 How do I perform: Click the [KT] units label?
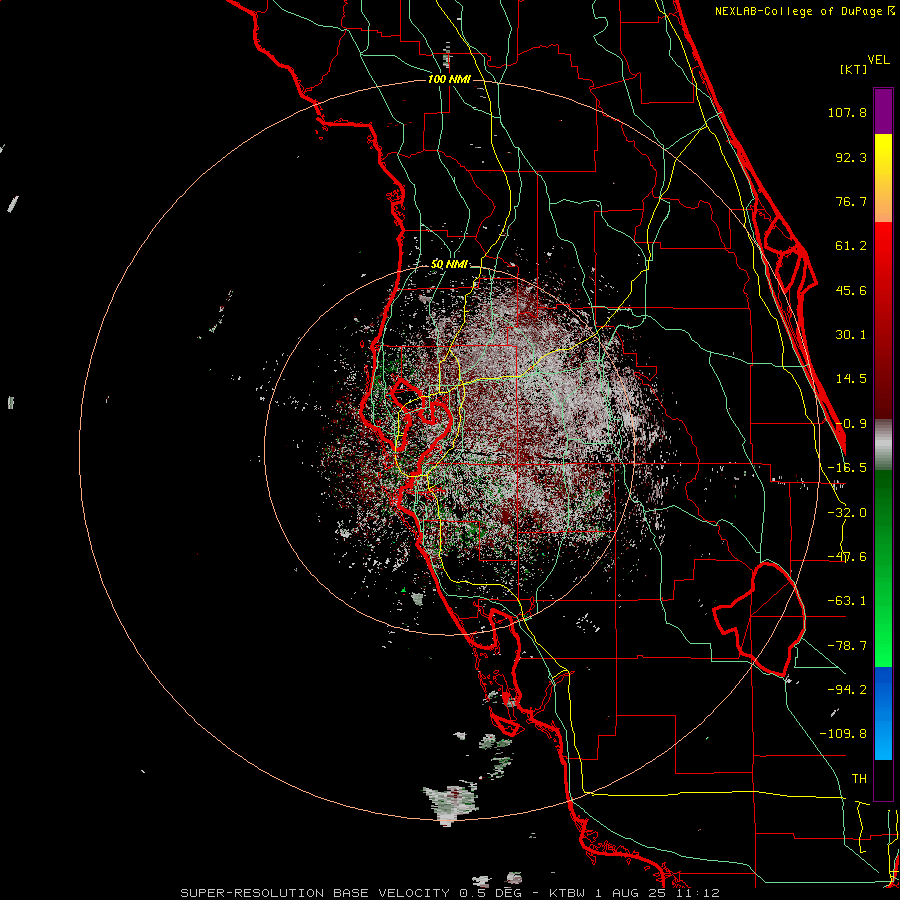(x=853, y=69)
